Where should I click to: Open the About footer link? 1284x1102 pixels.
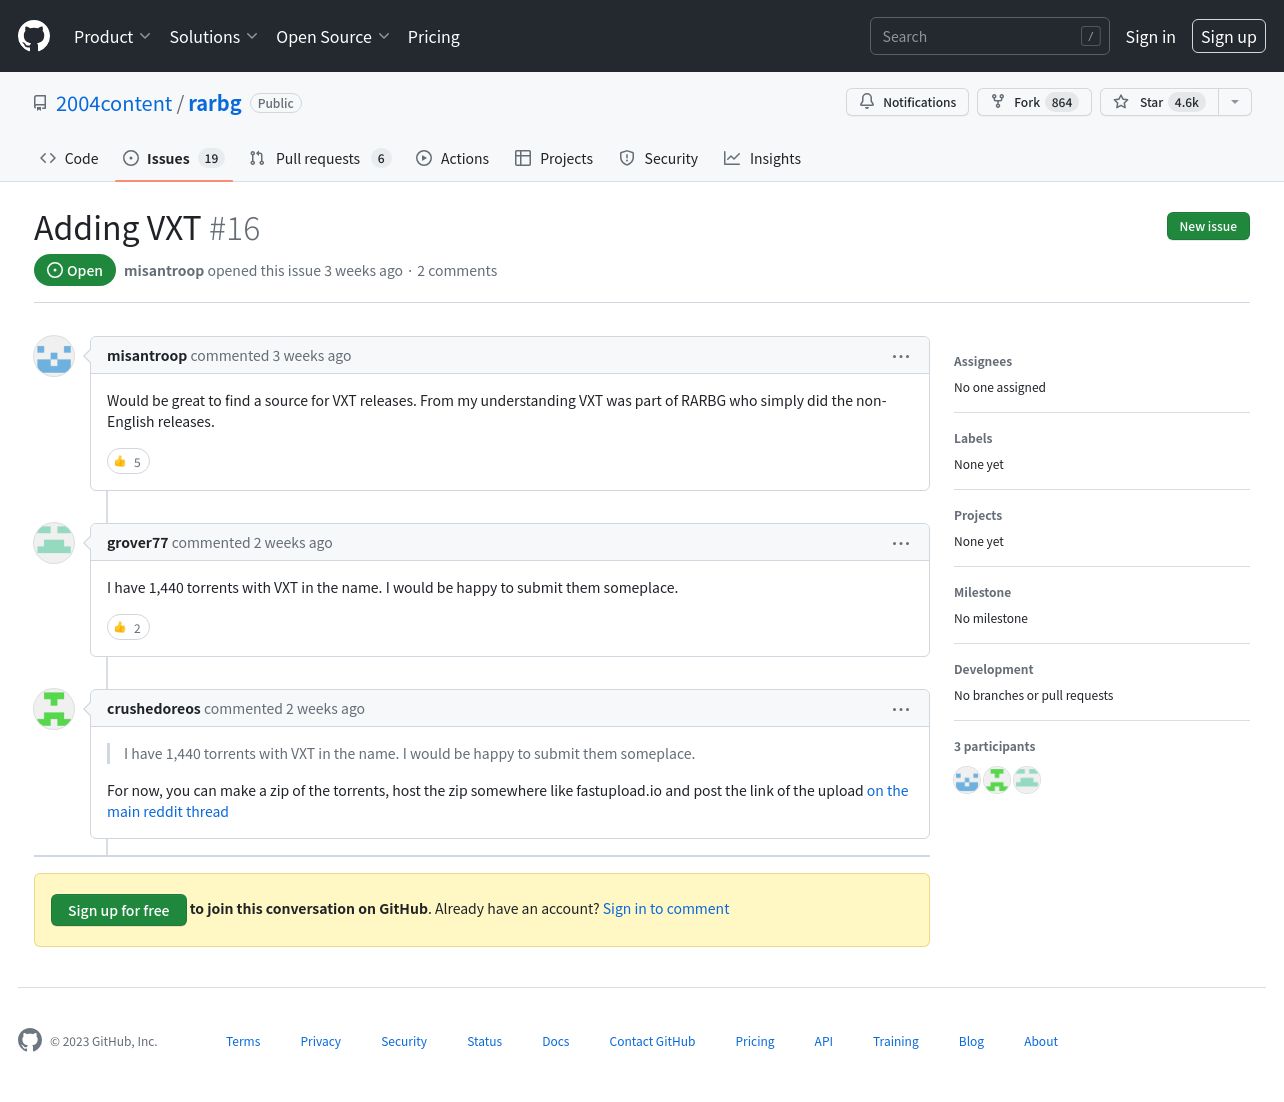[1041, 1042]
